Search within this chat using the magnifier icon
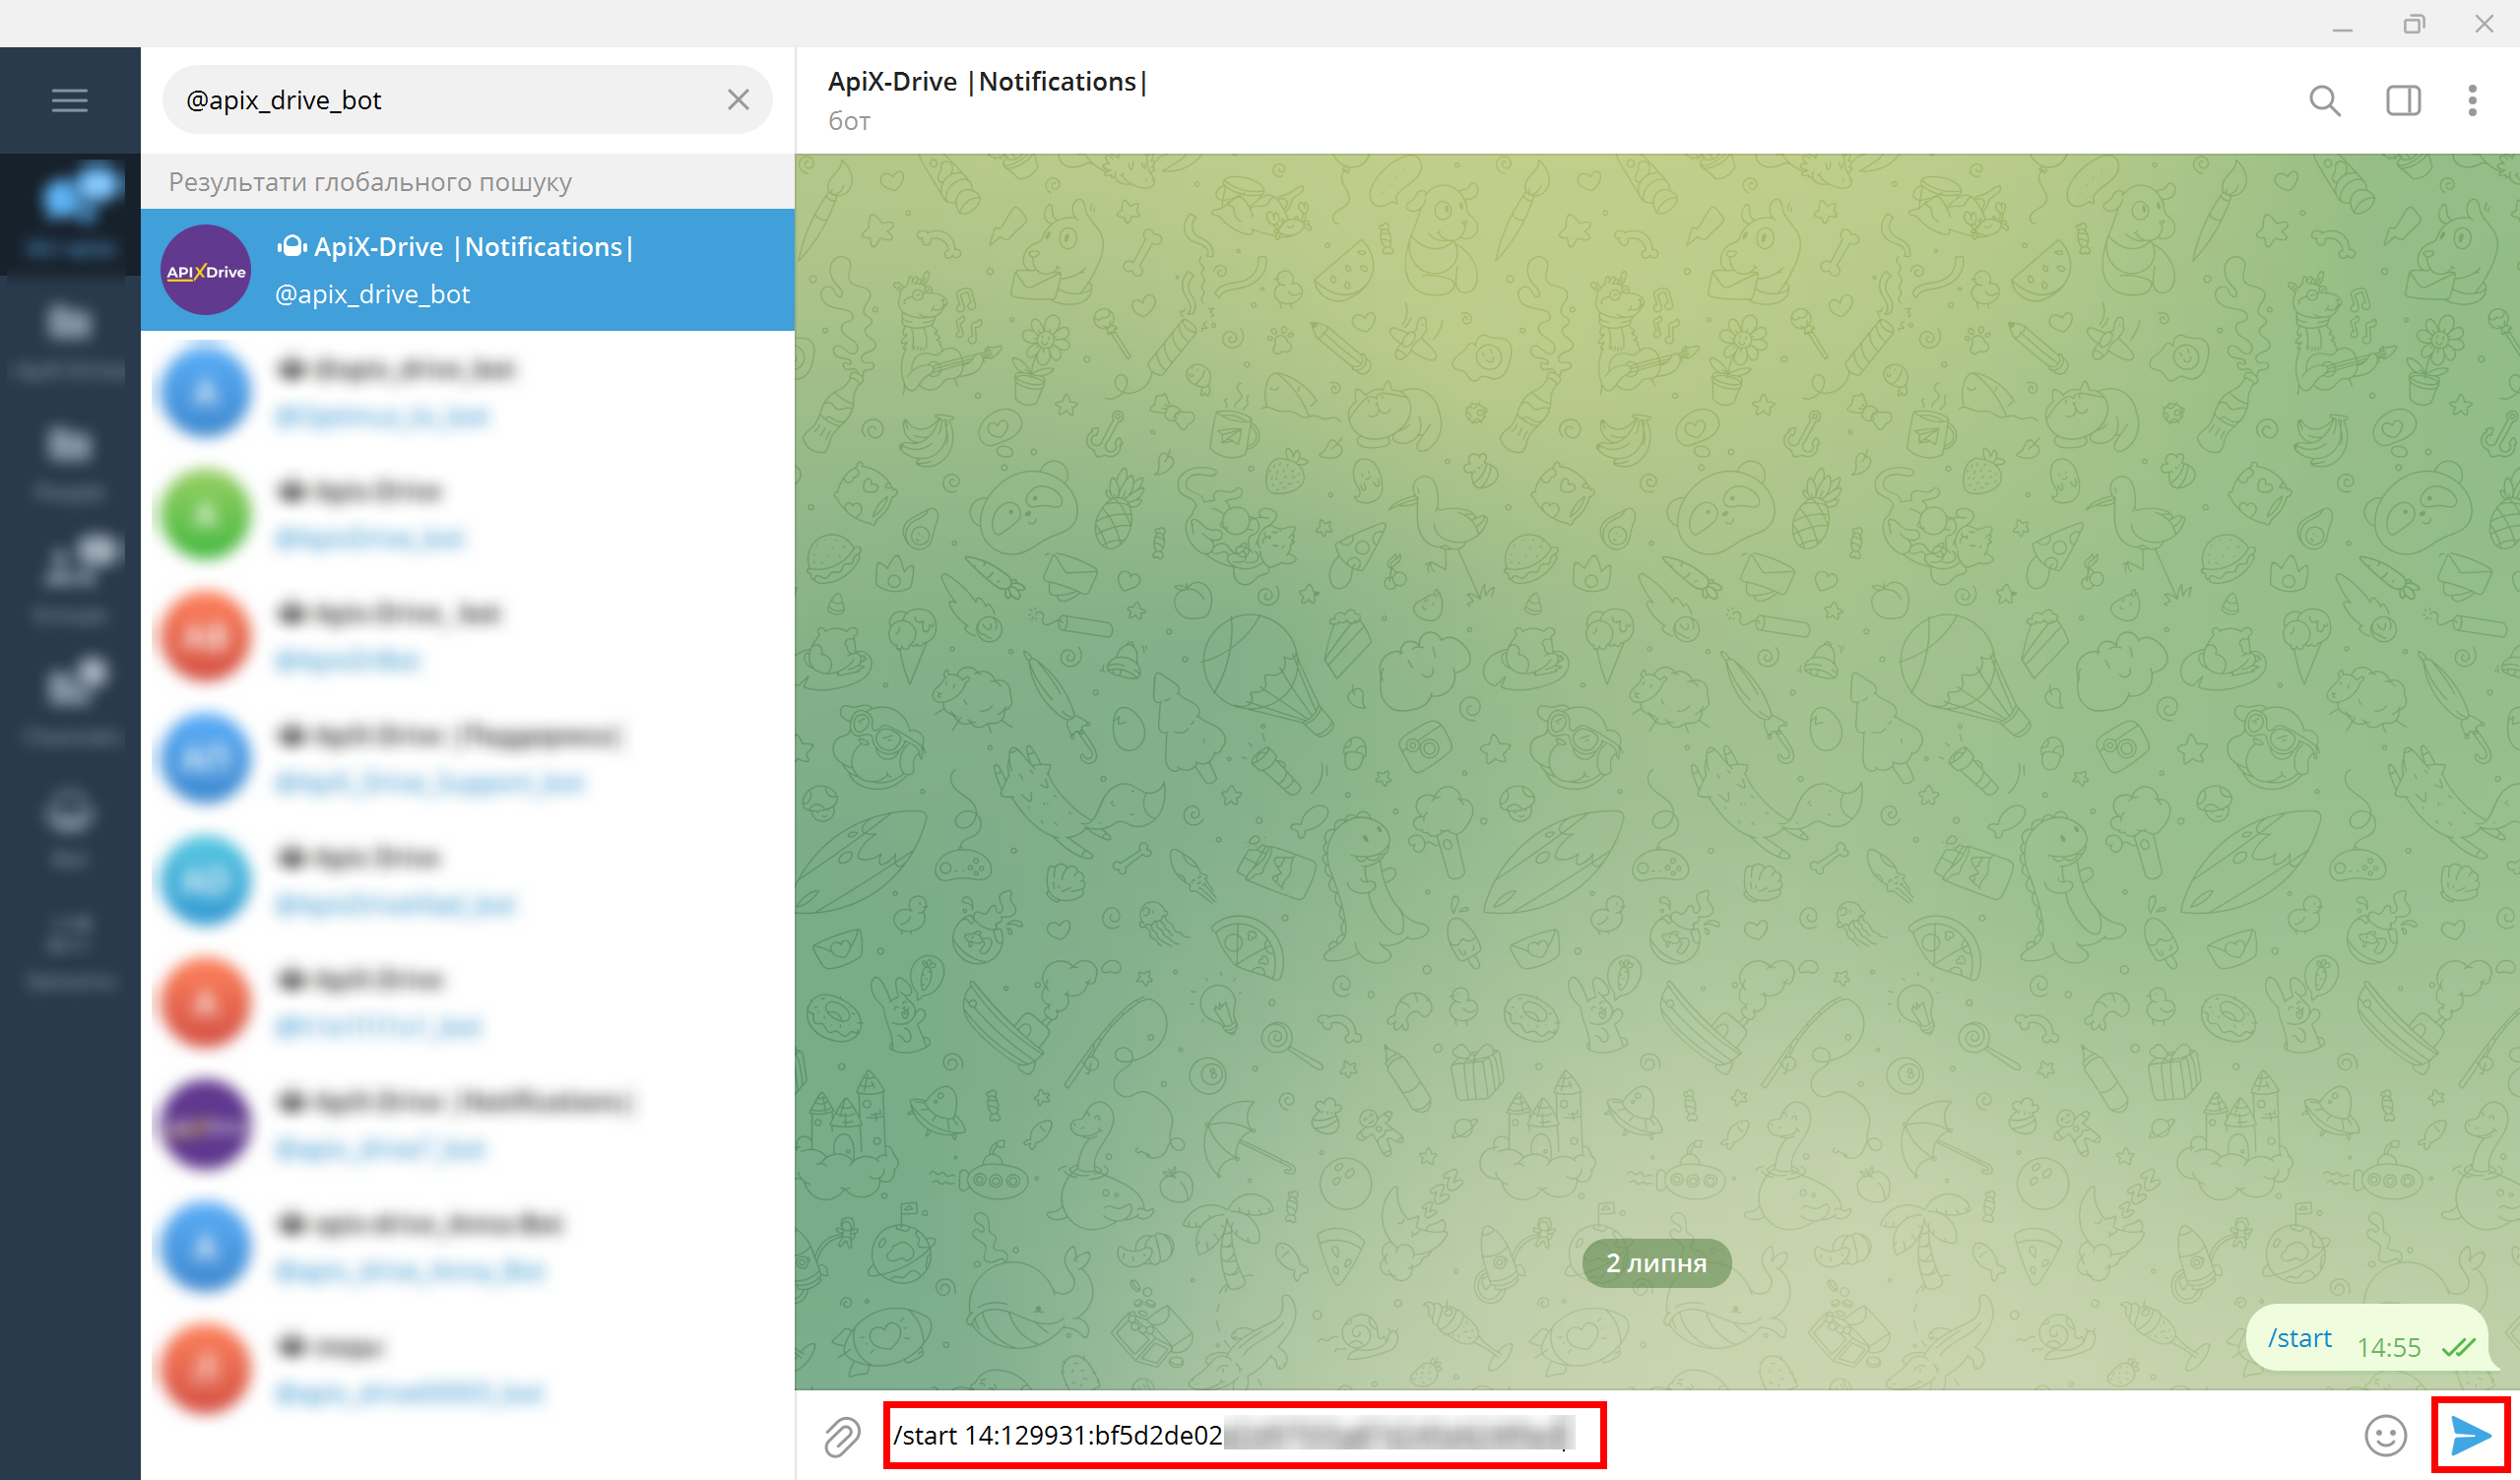The image size is (2520, 1480). (2325, 100)
